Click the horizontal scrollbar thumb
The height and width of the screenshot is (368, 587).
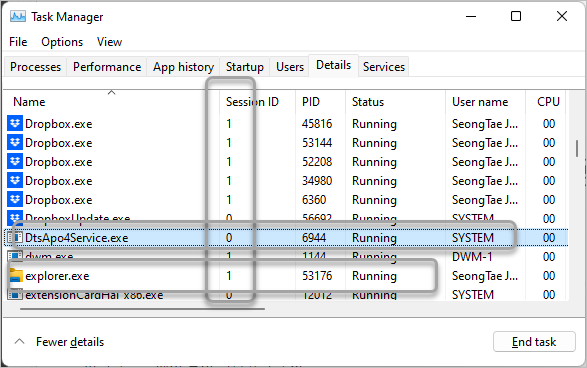142,309
